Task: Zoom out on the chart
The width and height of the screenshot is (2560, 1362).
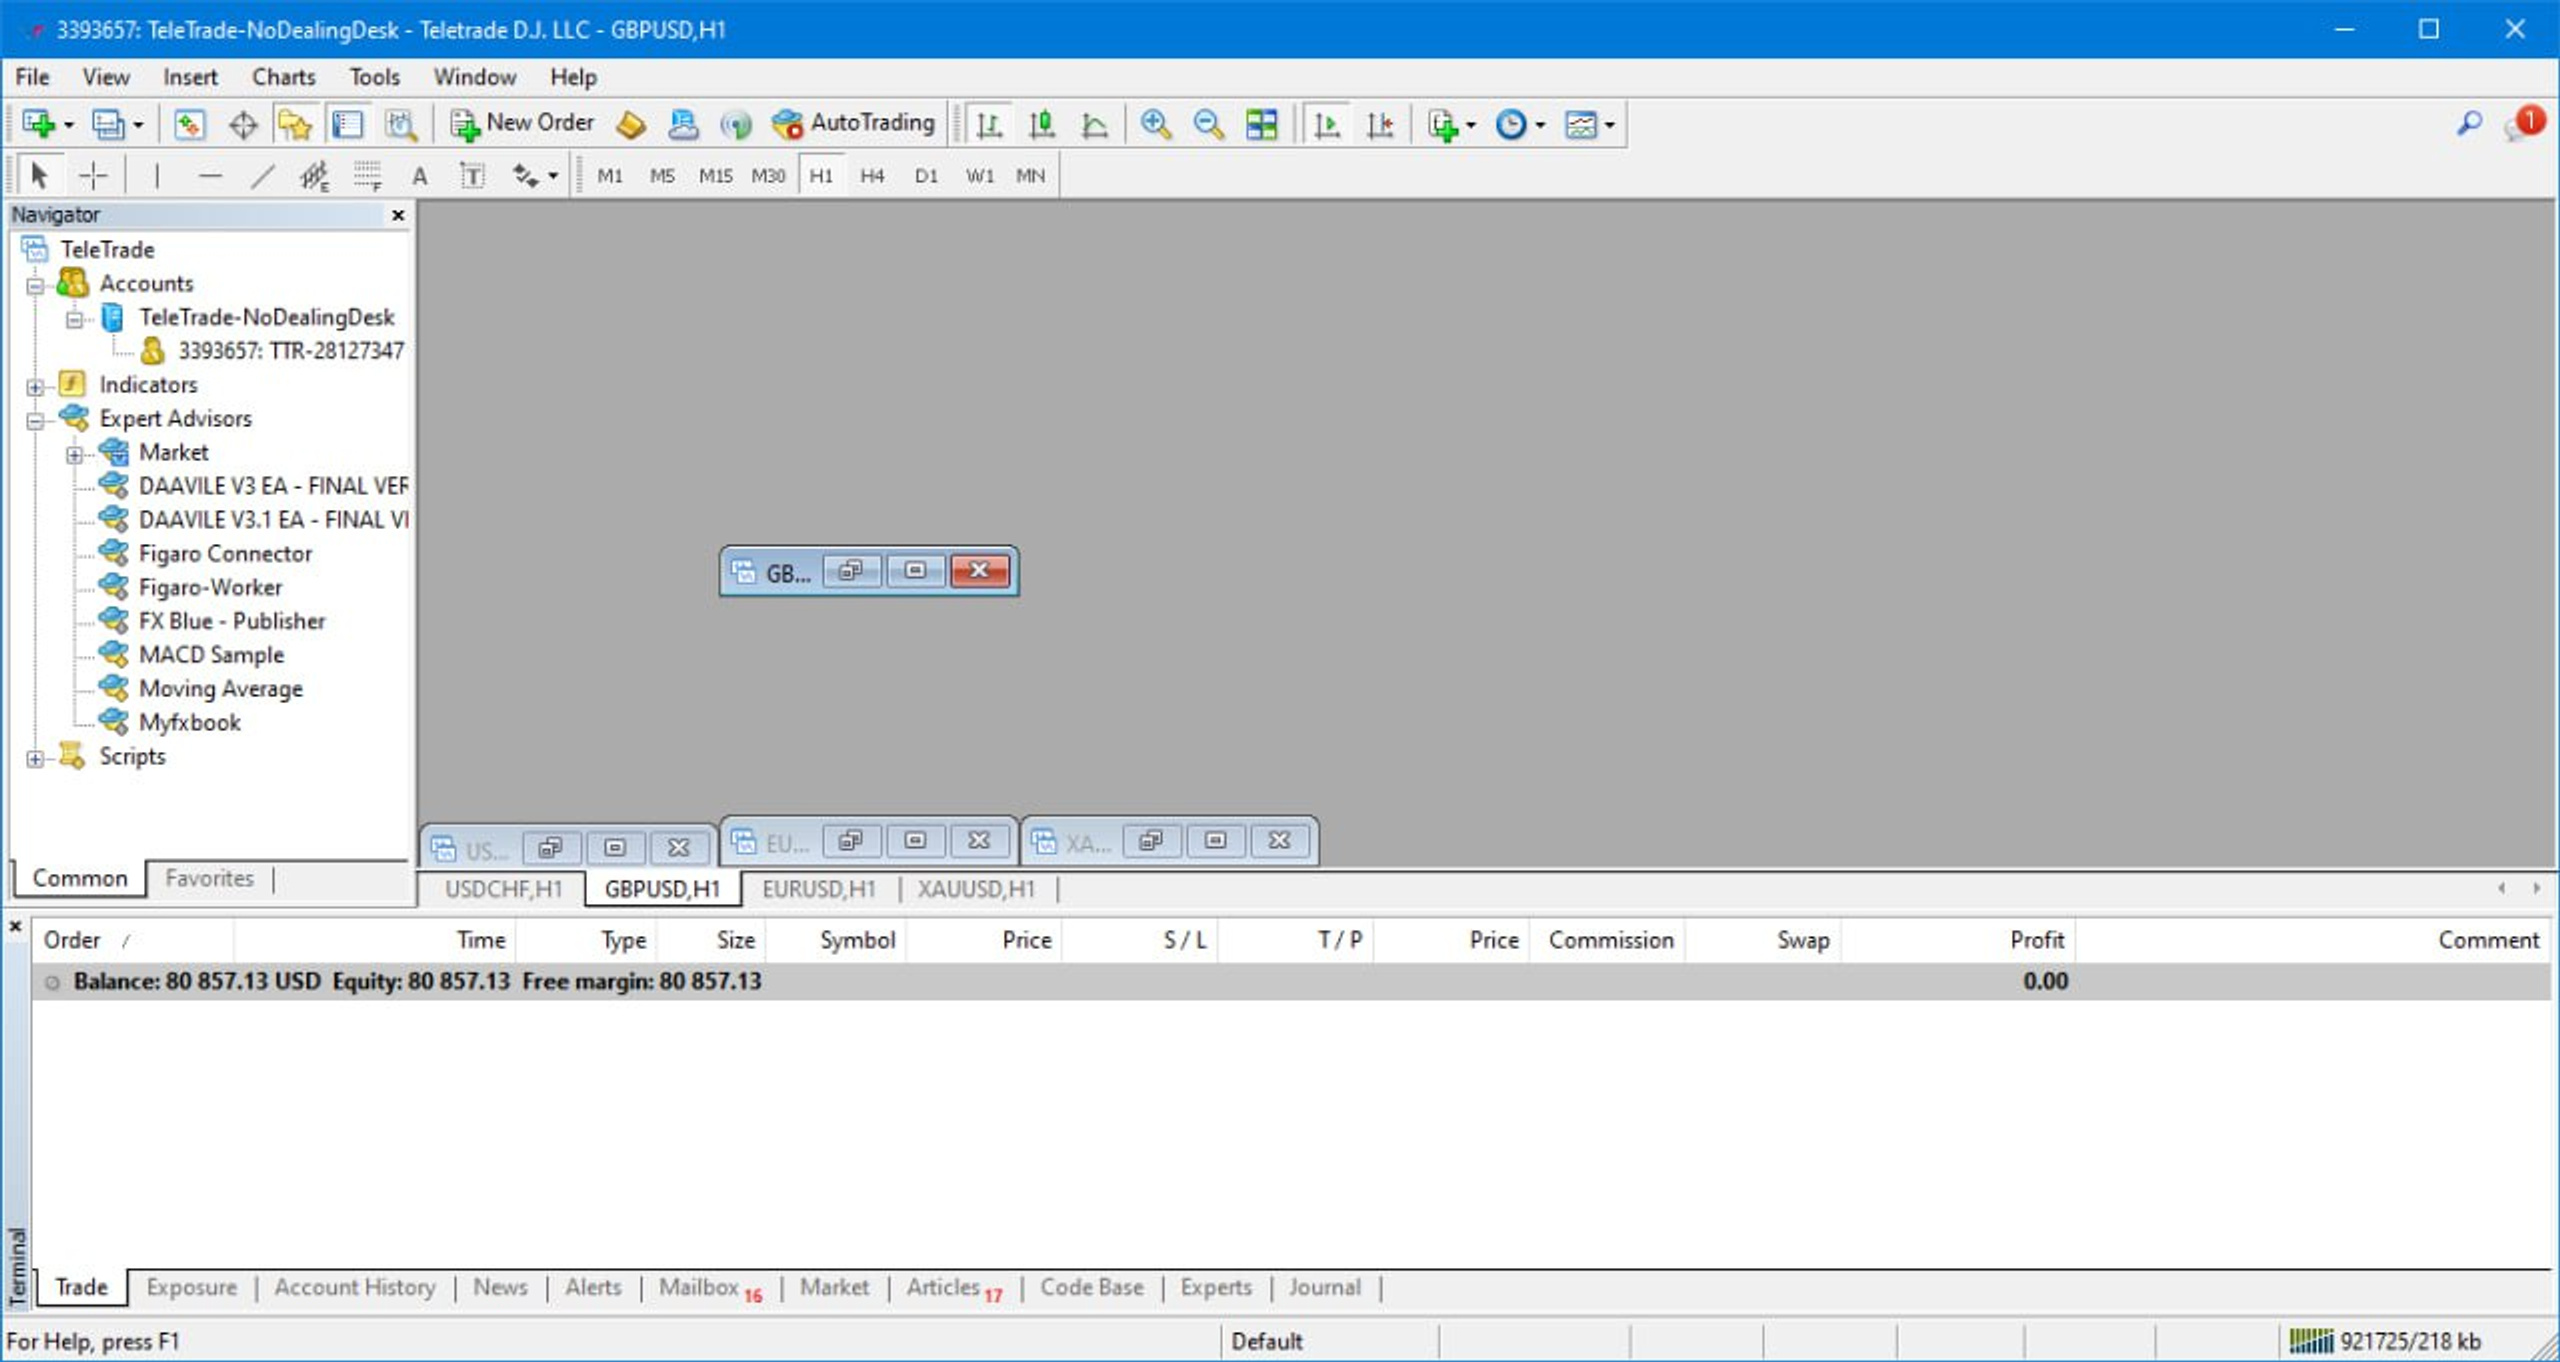Action: click(x=1209, y=124)
